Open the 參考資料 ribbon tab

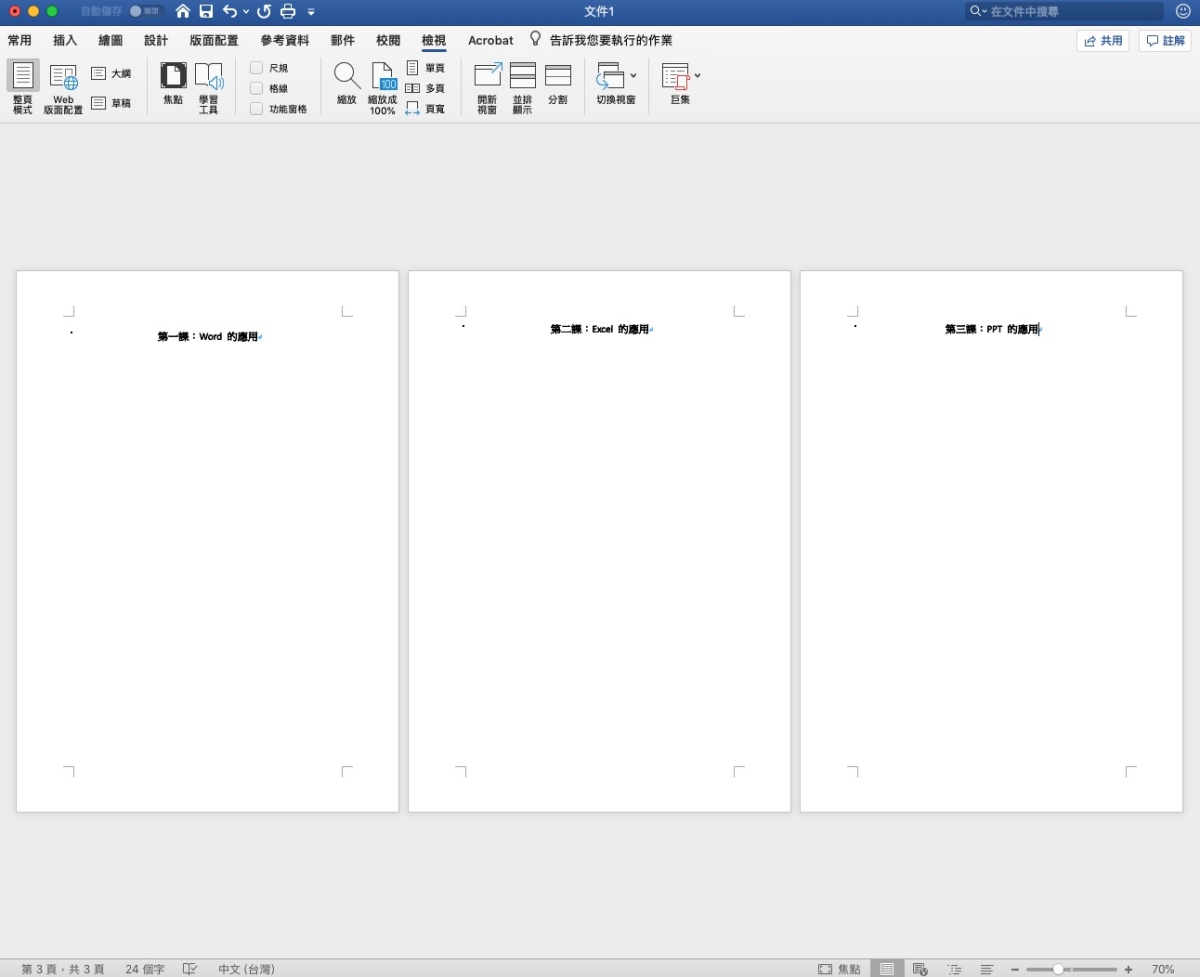tap(285, 41)
